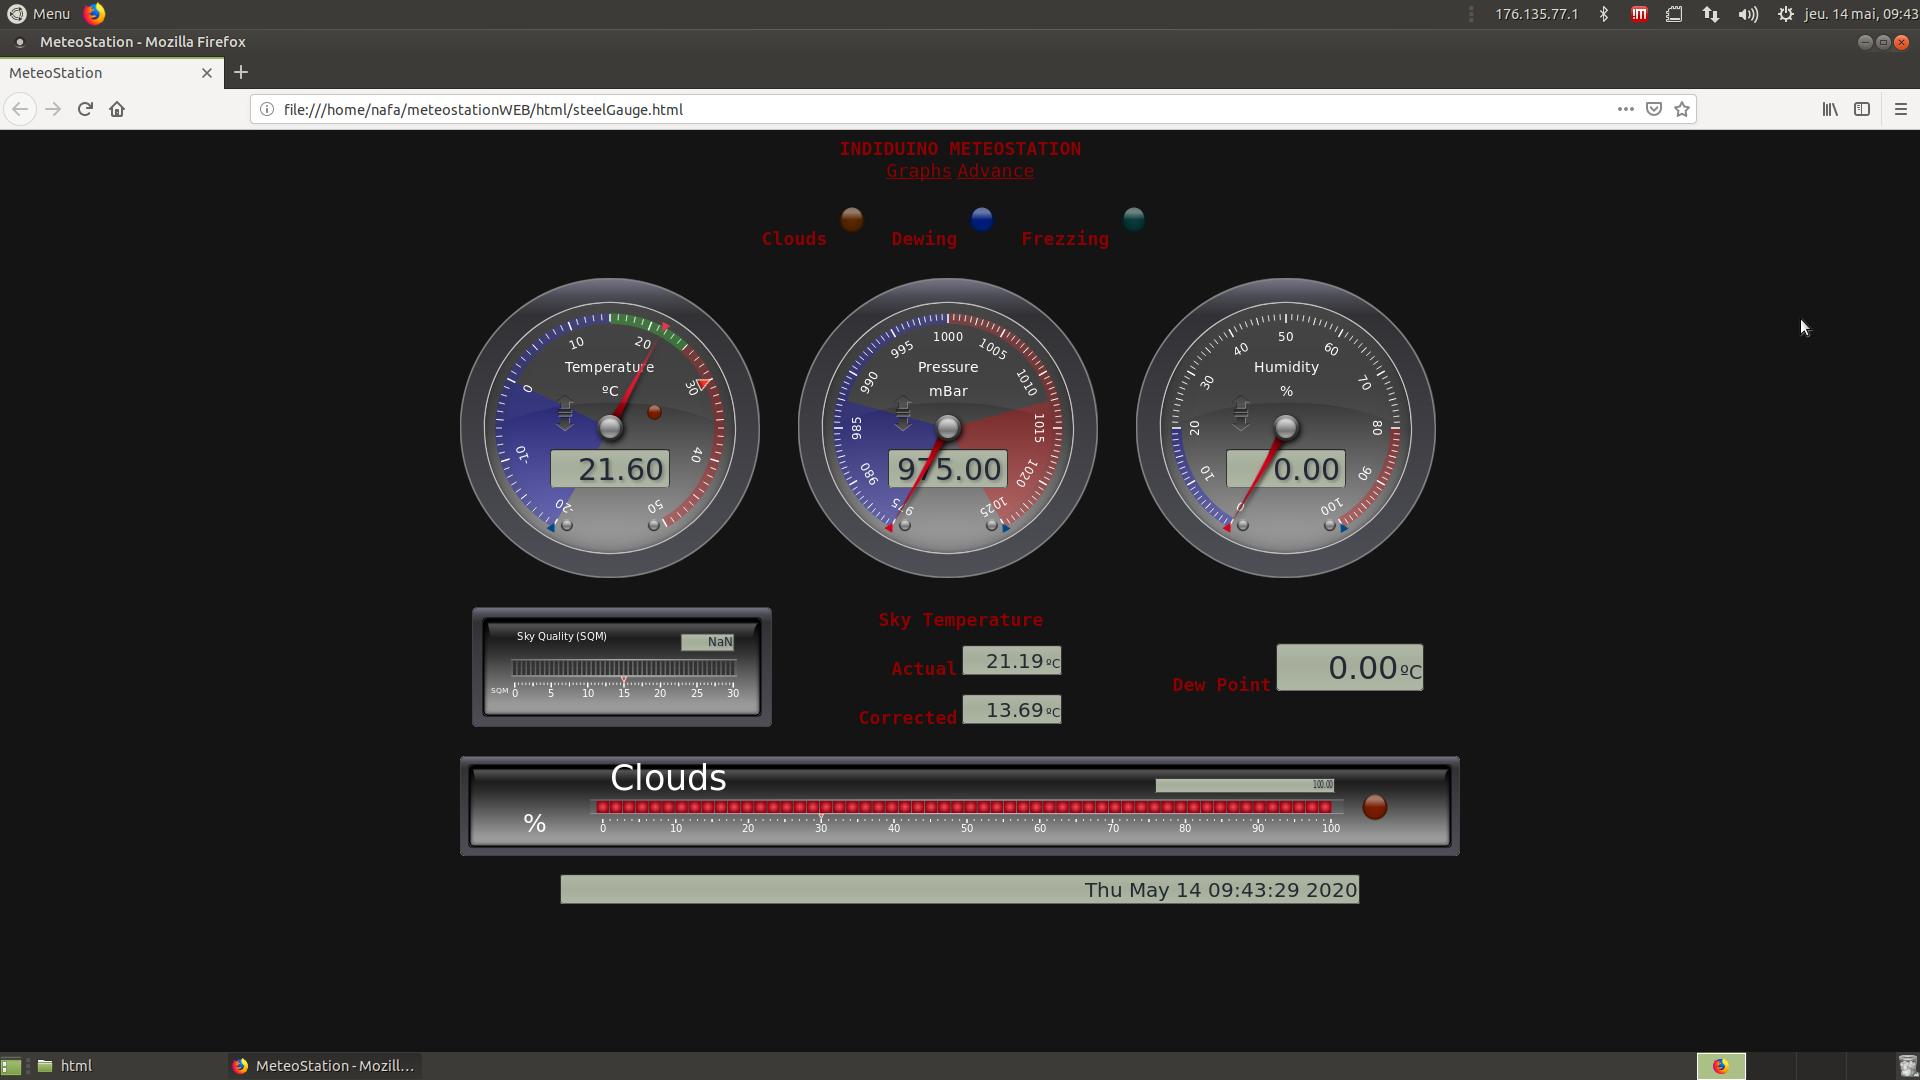Open the Firefox library icon

(1830, 109)
